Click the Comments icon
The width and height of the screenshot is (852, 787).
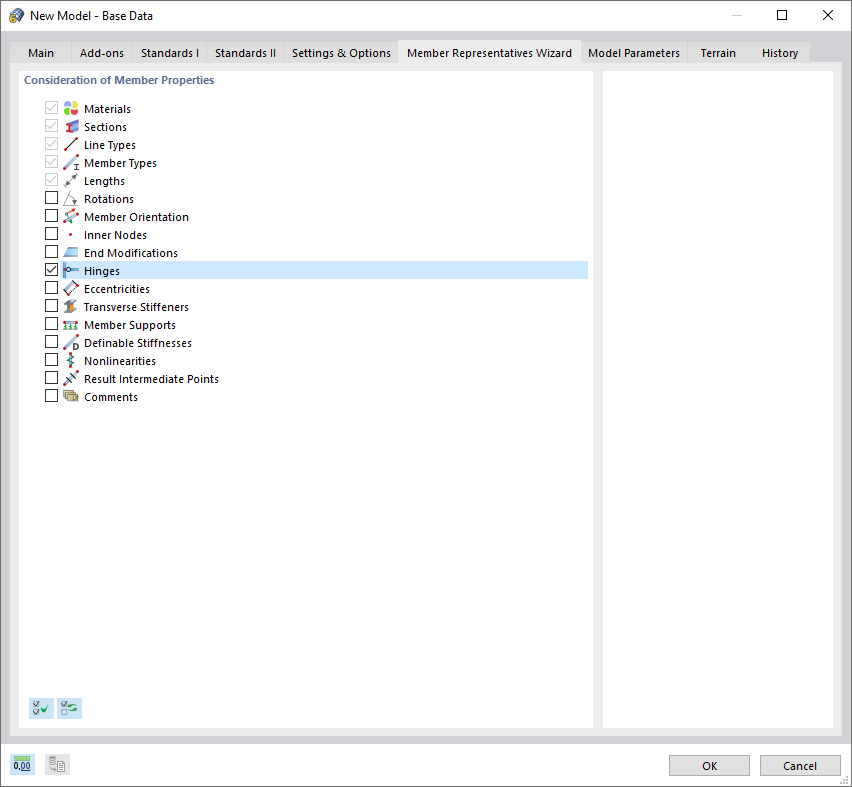[x=71, y=396]
